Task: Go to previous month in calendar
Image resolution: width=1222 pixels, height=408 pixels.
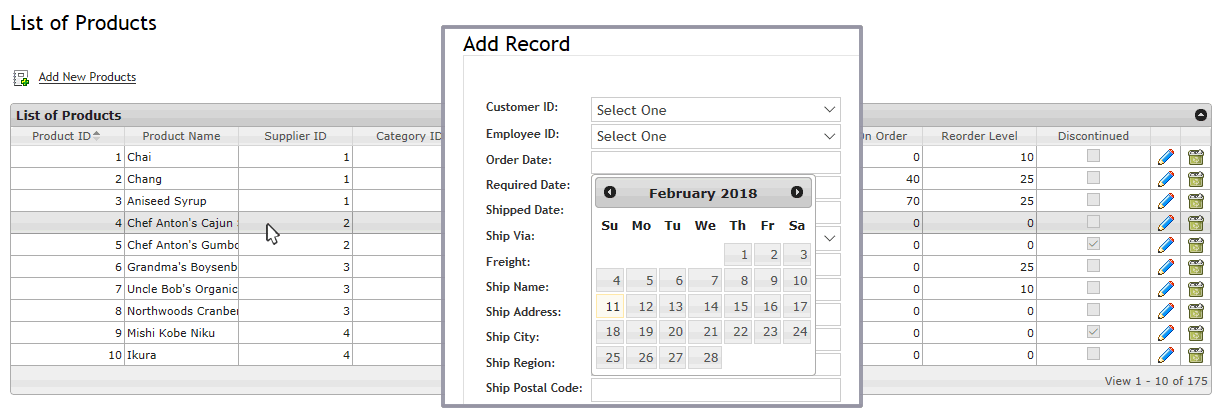Action: pyautogui.click(x=610, y=192)
